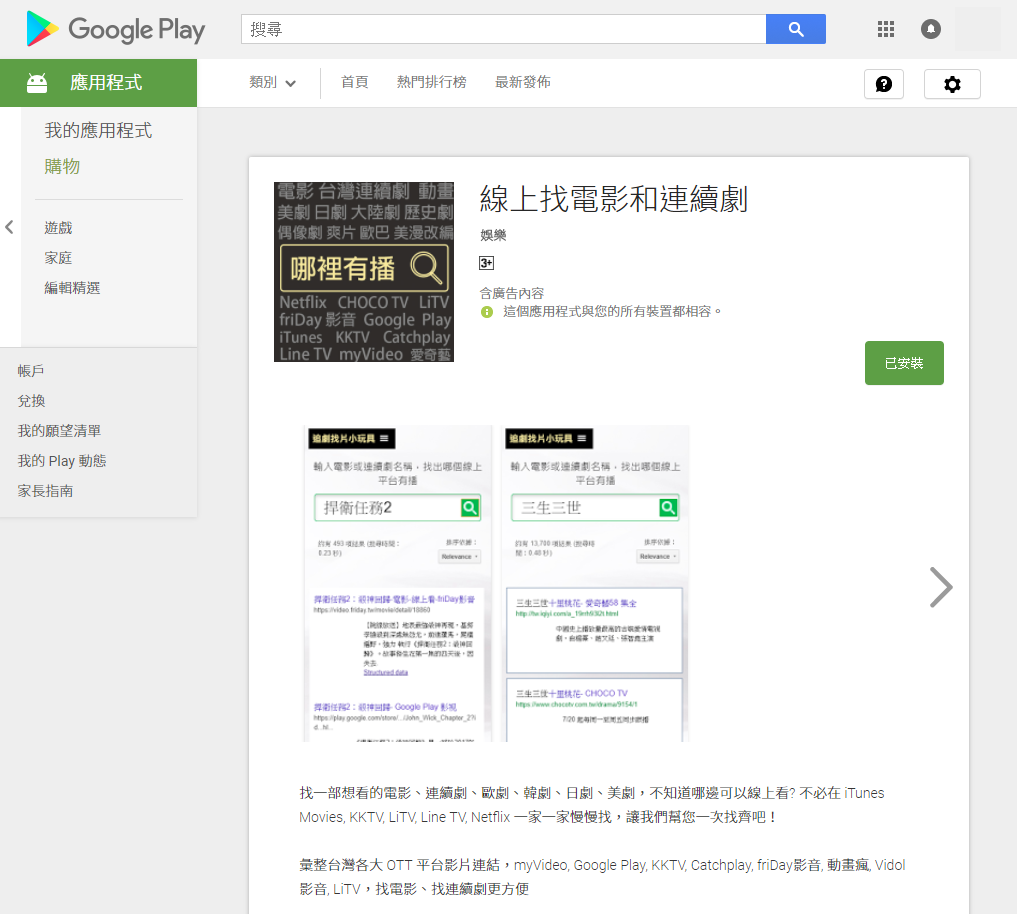Open the 熱門排行榜 top charts tab
The height and width of the screenshot is (914, 1017).
click(431, 82)
